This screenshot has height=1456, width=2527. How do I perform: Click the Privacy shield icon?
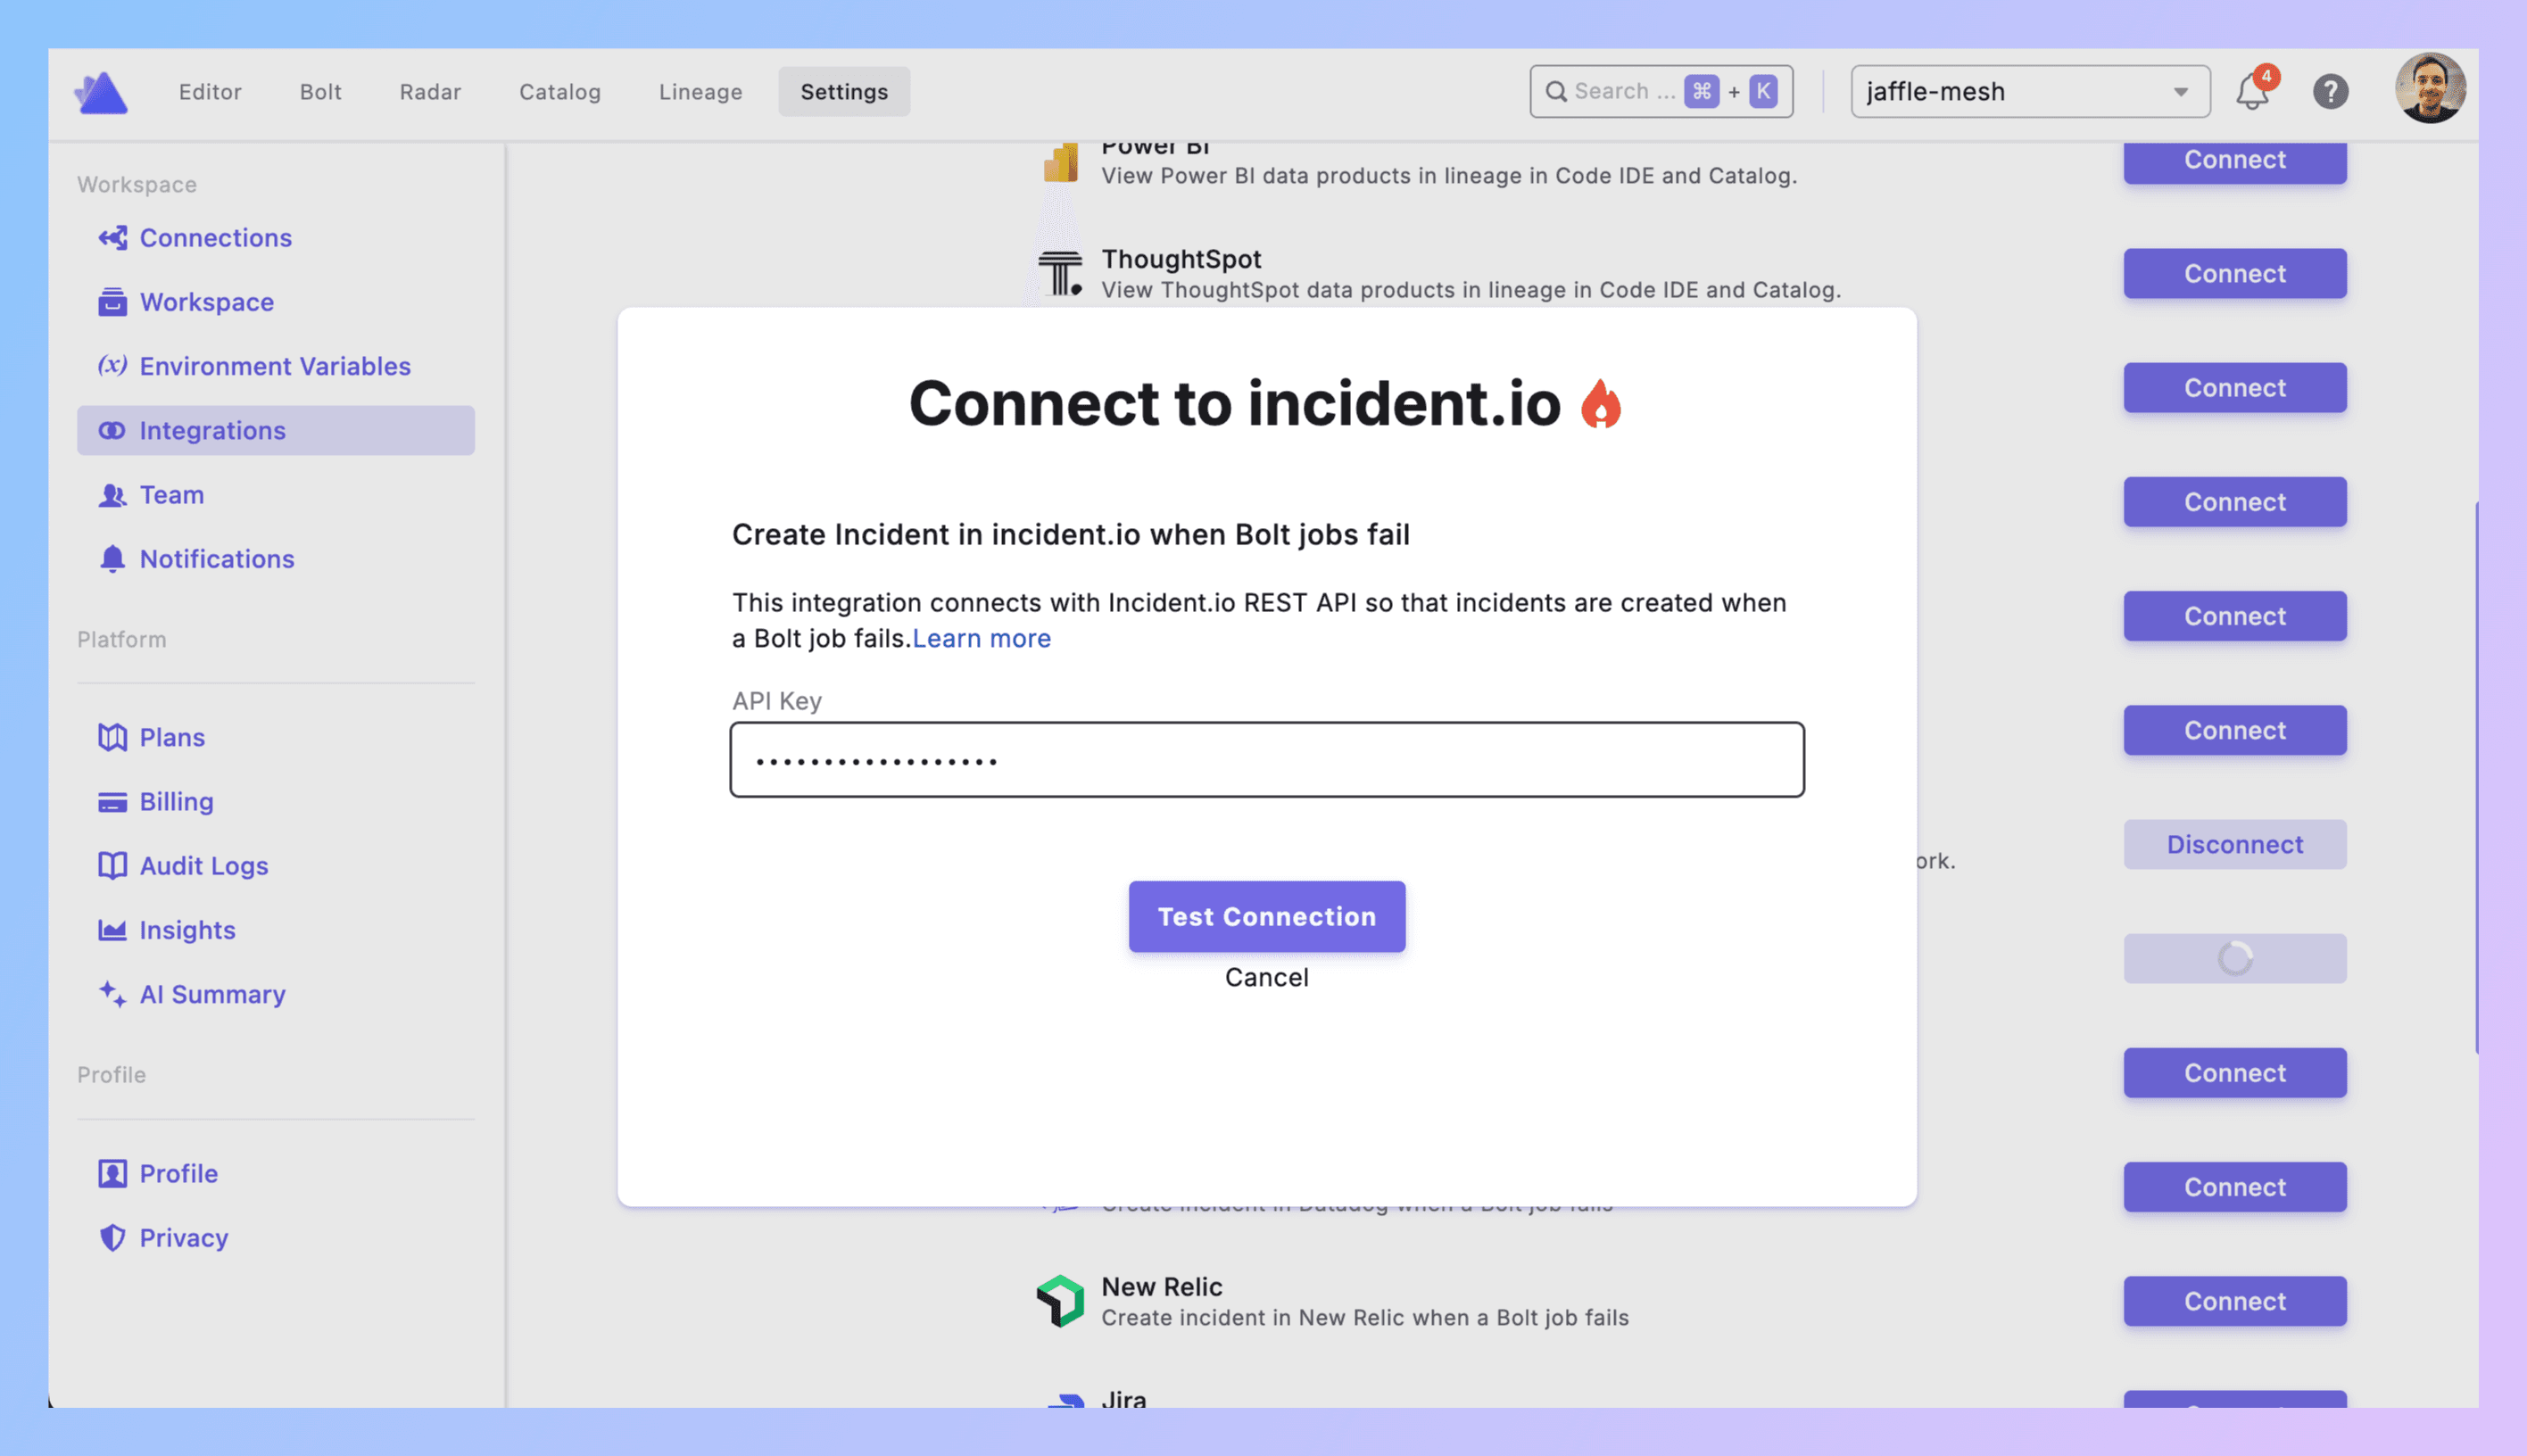[x=112, y=1237]
